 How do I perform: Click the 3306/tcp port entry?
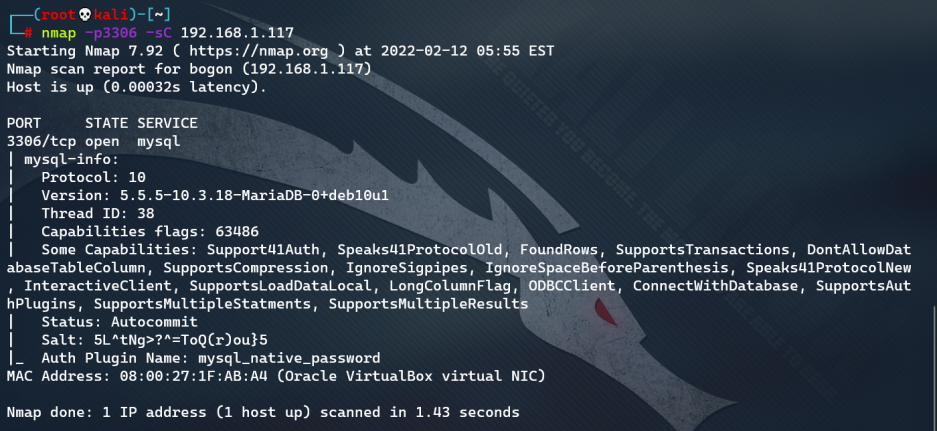click(41, 142)
